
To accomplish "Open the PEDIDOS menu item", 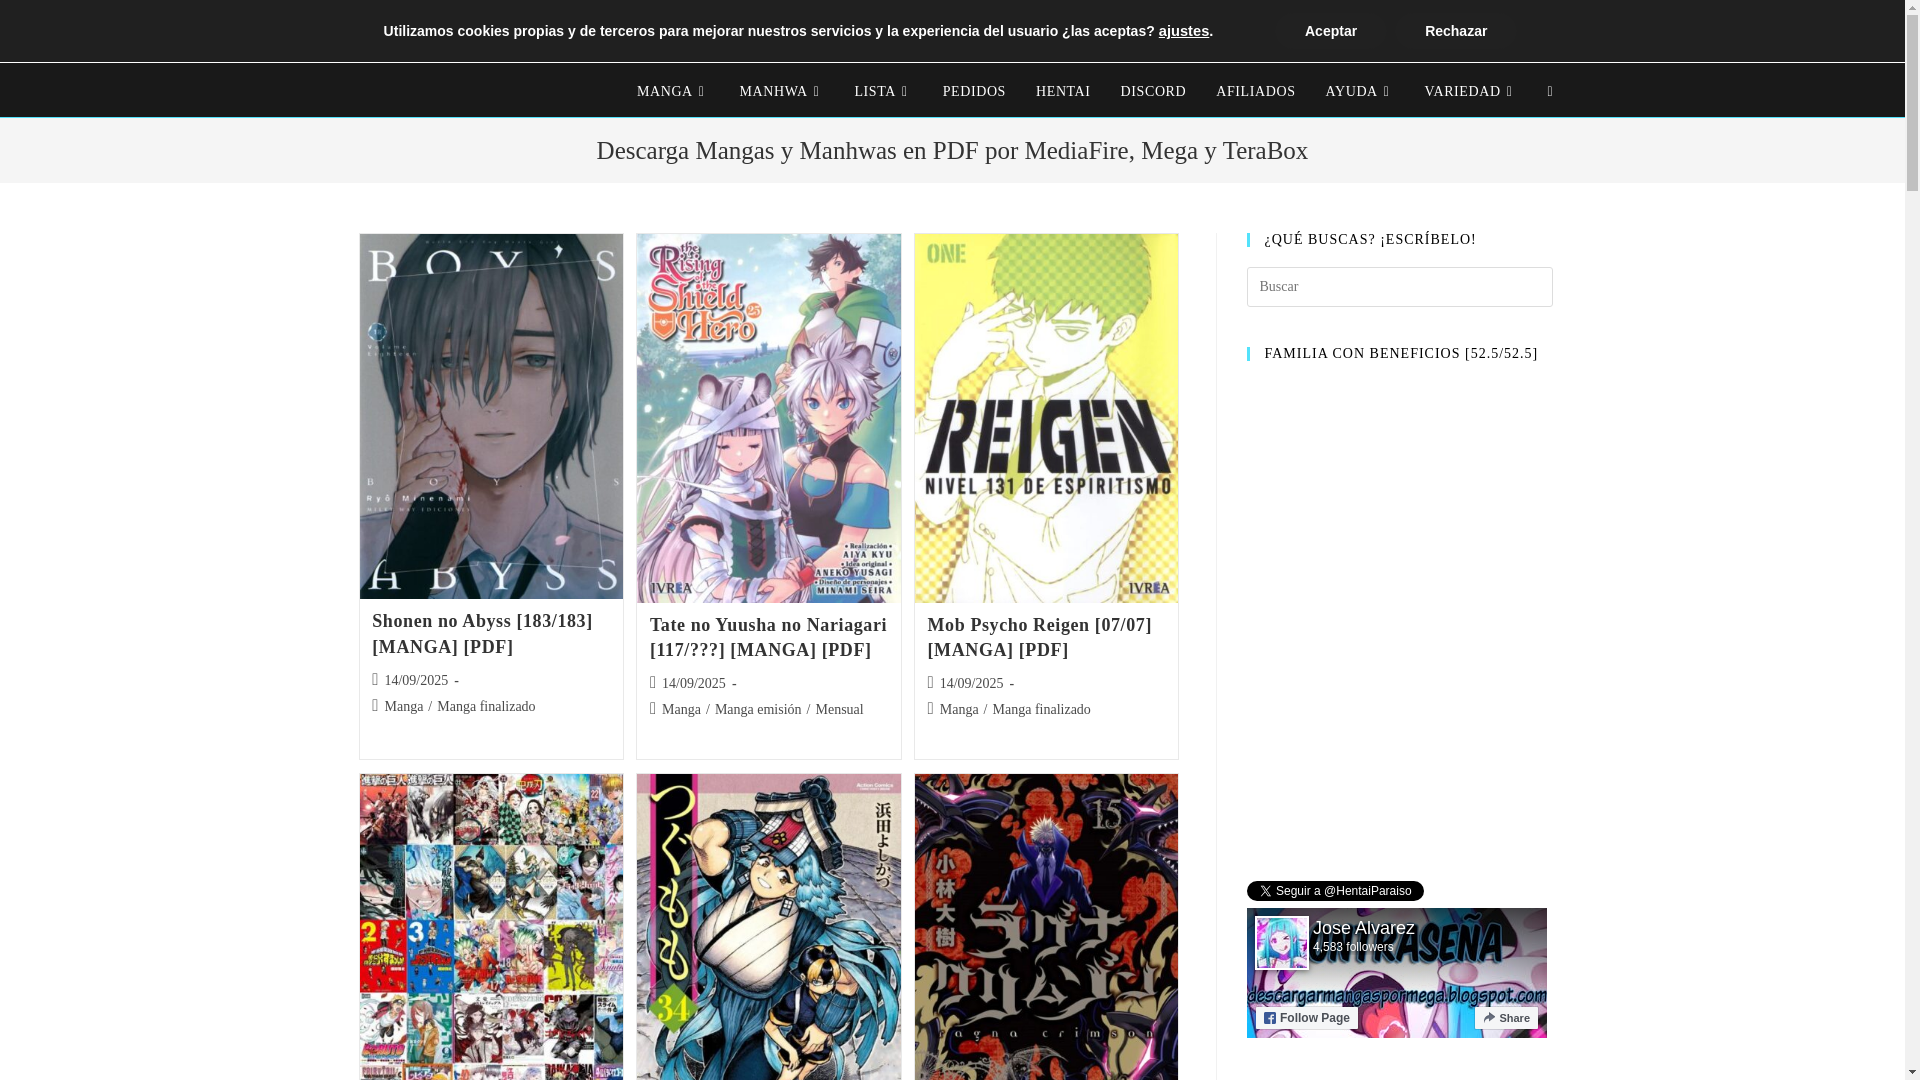I will point(974,91).
